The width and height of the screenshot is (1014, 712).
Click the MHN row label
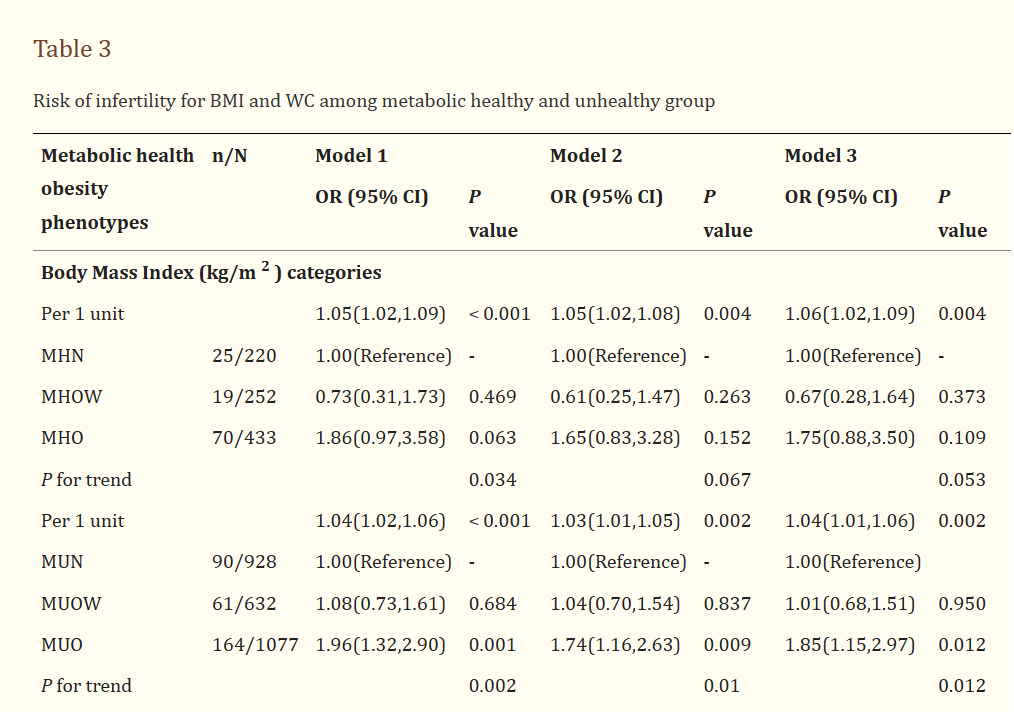coord(61,356)
